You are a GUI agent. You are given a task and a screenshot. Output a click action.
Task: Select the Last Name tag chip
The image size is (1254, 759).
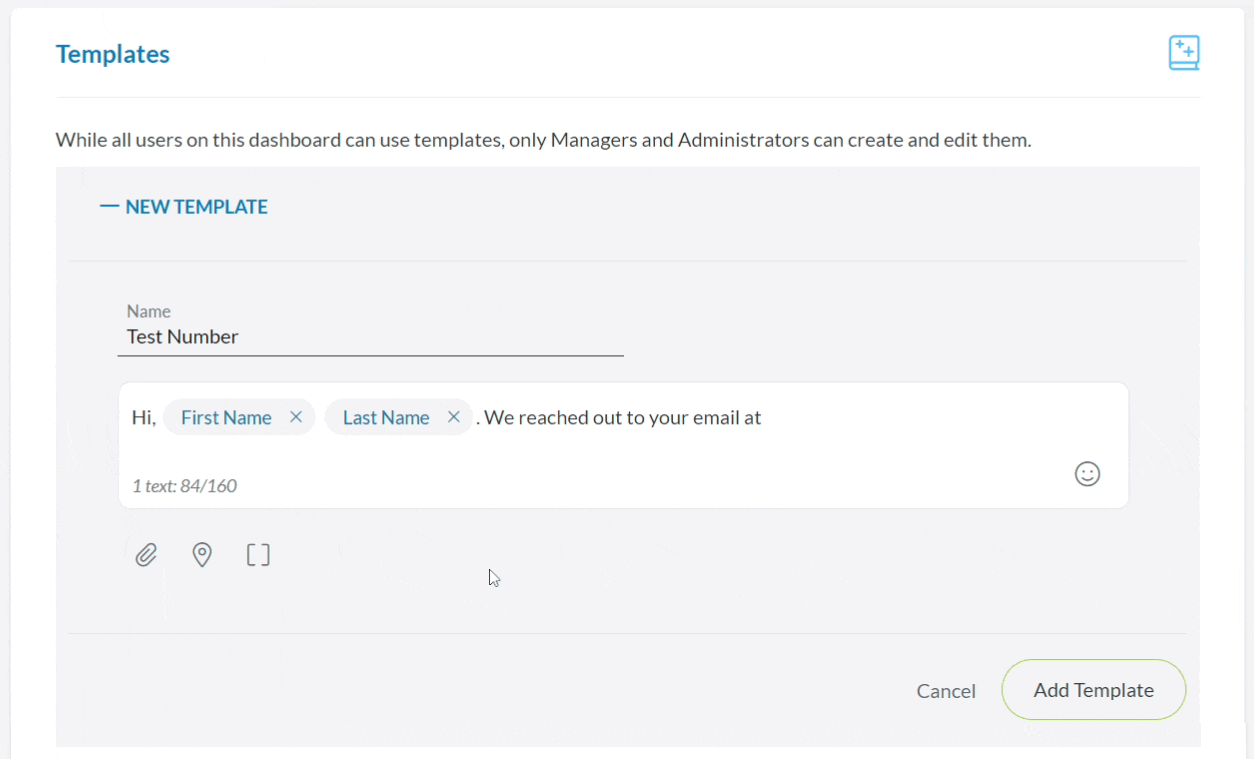click(386, 417)
